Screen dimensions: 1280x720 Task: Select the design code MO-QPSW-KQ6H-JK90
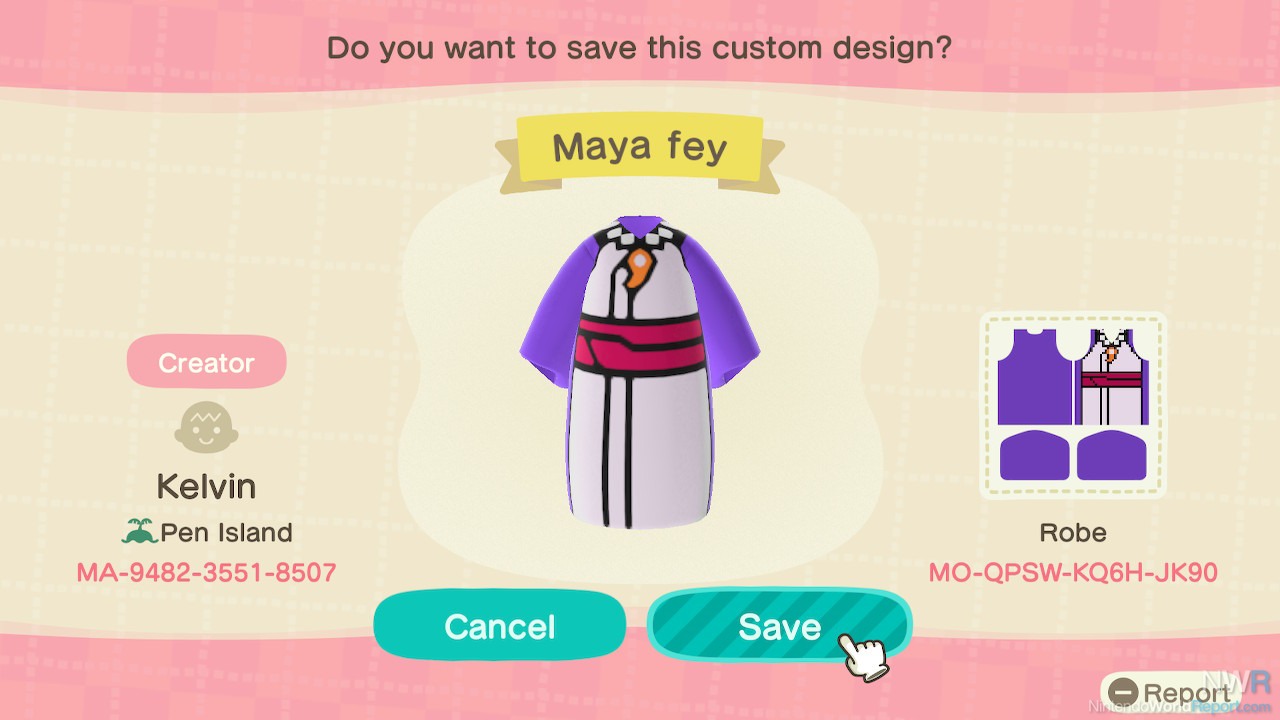tap(1073, 573)
